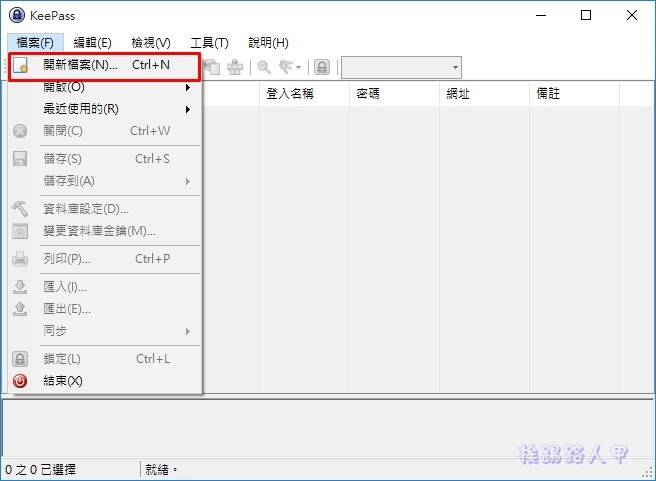
Task: Click the 鎖定(L) lock workspace entry
Action: click(x=105, y=359)
